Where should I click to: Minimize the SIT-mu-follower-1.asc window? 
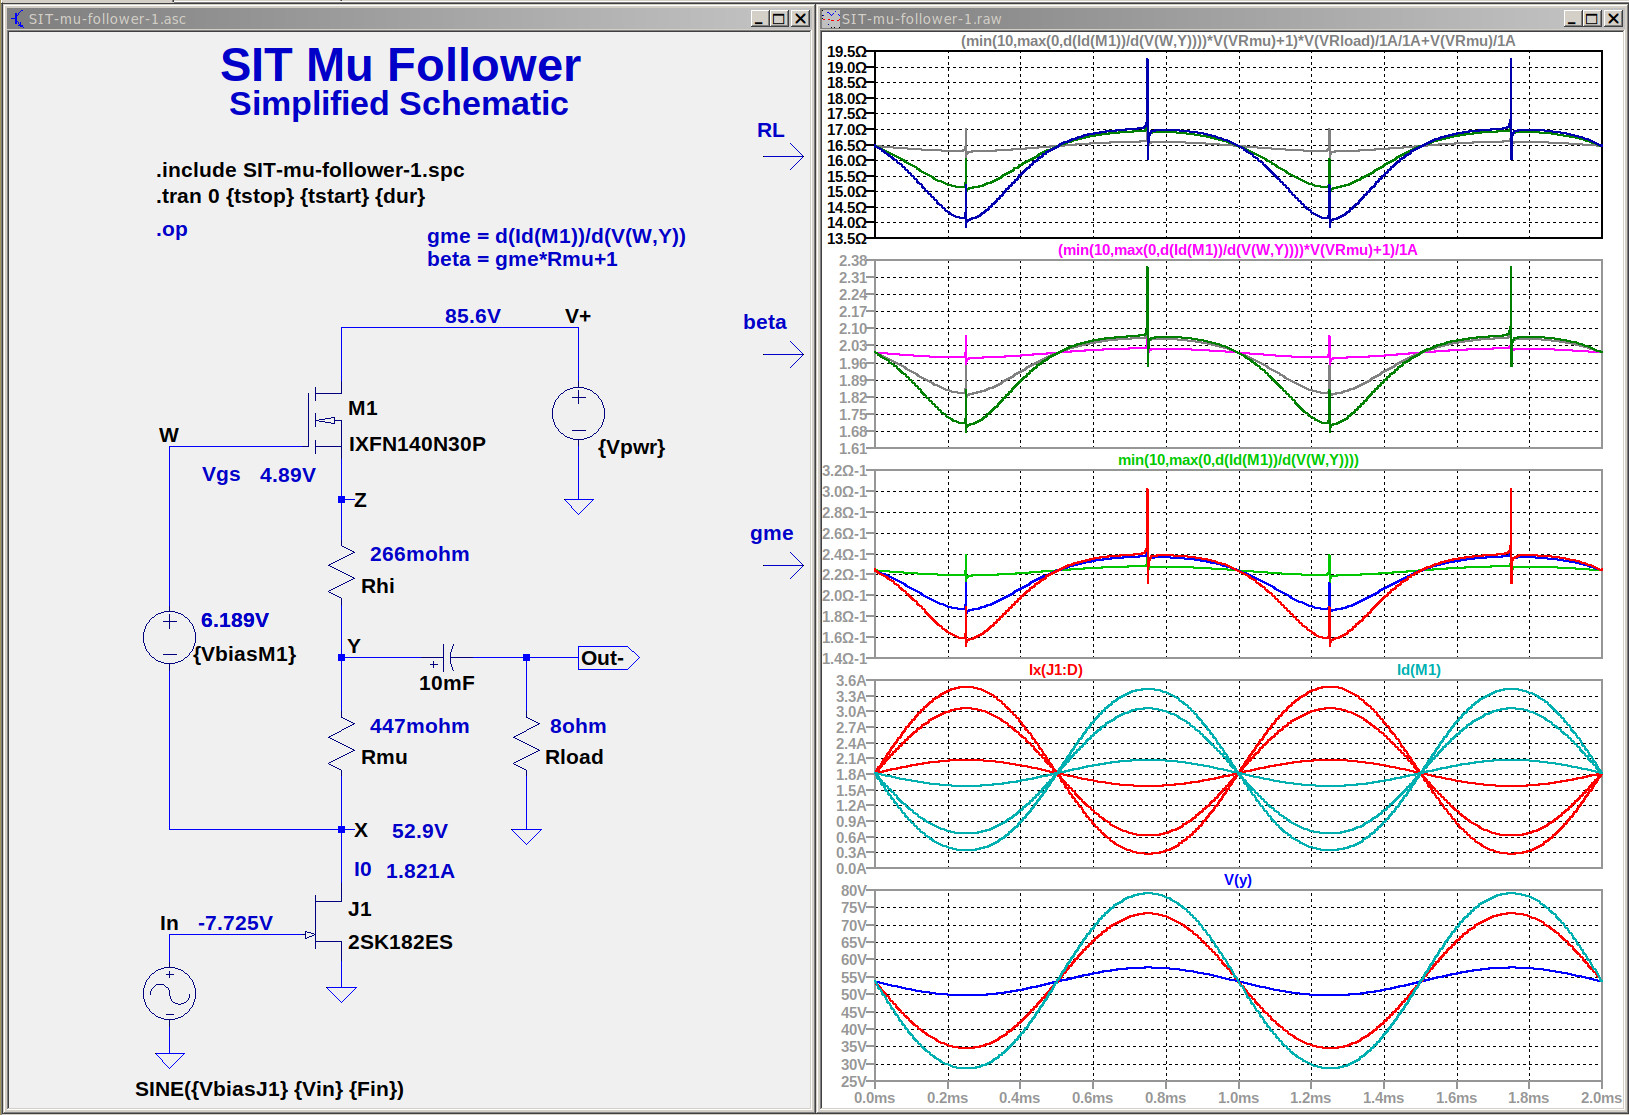(x=760, y=18)
